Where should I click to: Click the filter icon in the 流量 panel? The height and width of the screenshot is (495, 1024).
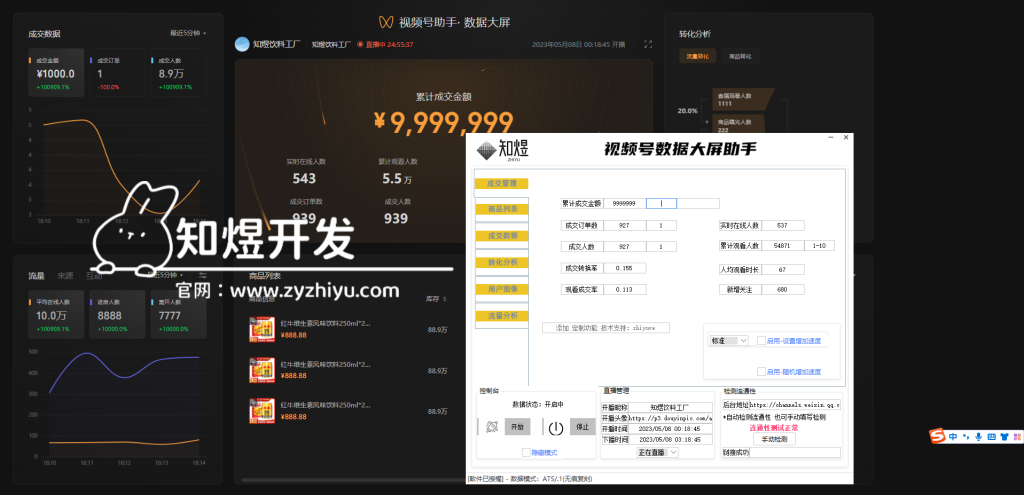(x=203, y=275)
